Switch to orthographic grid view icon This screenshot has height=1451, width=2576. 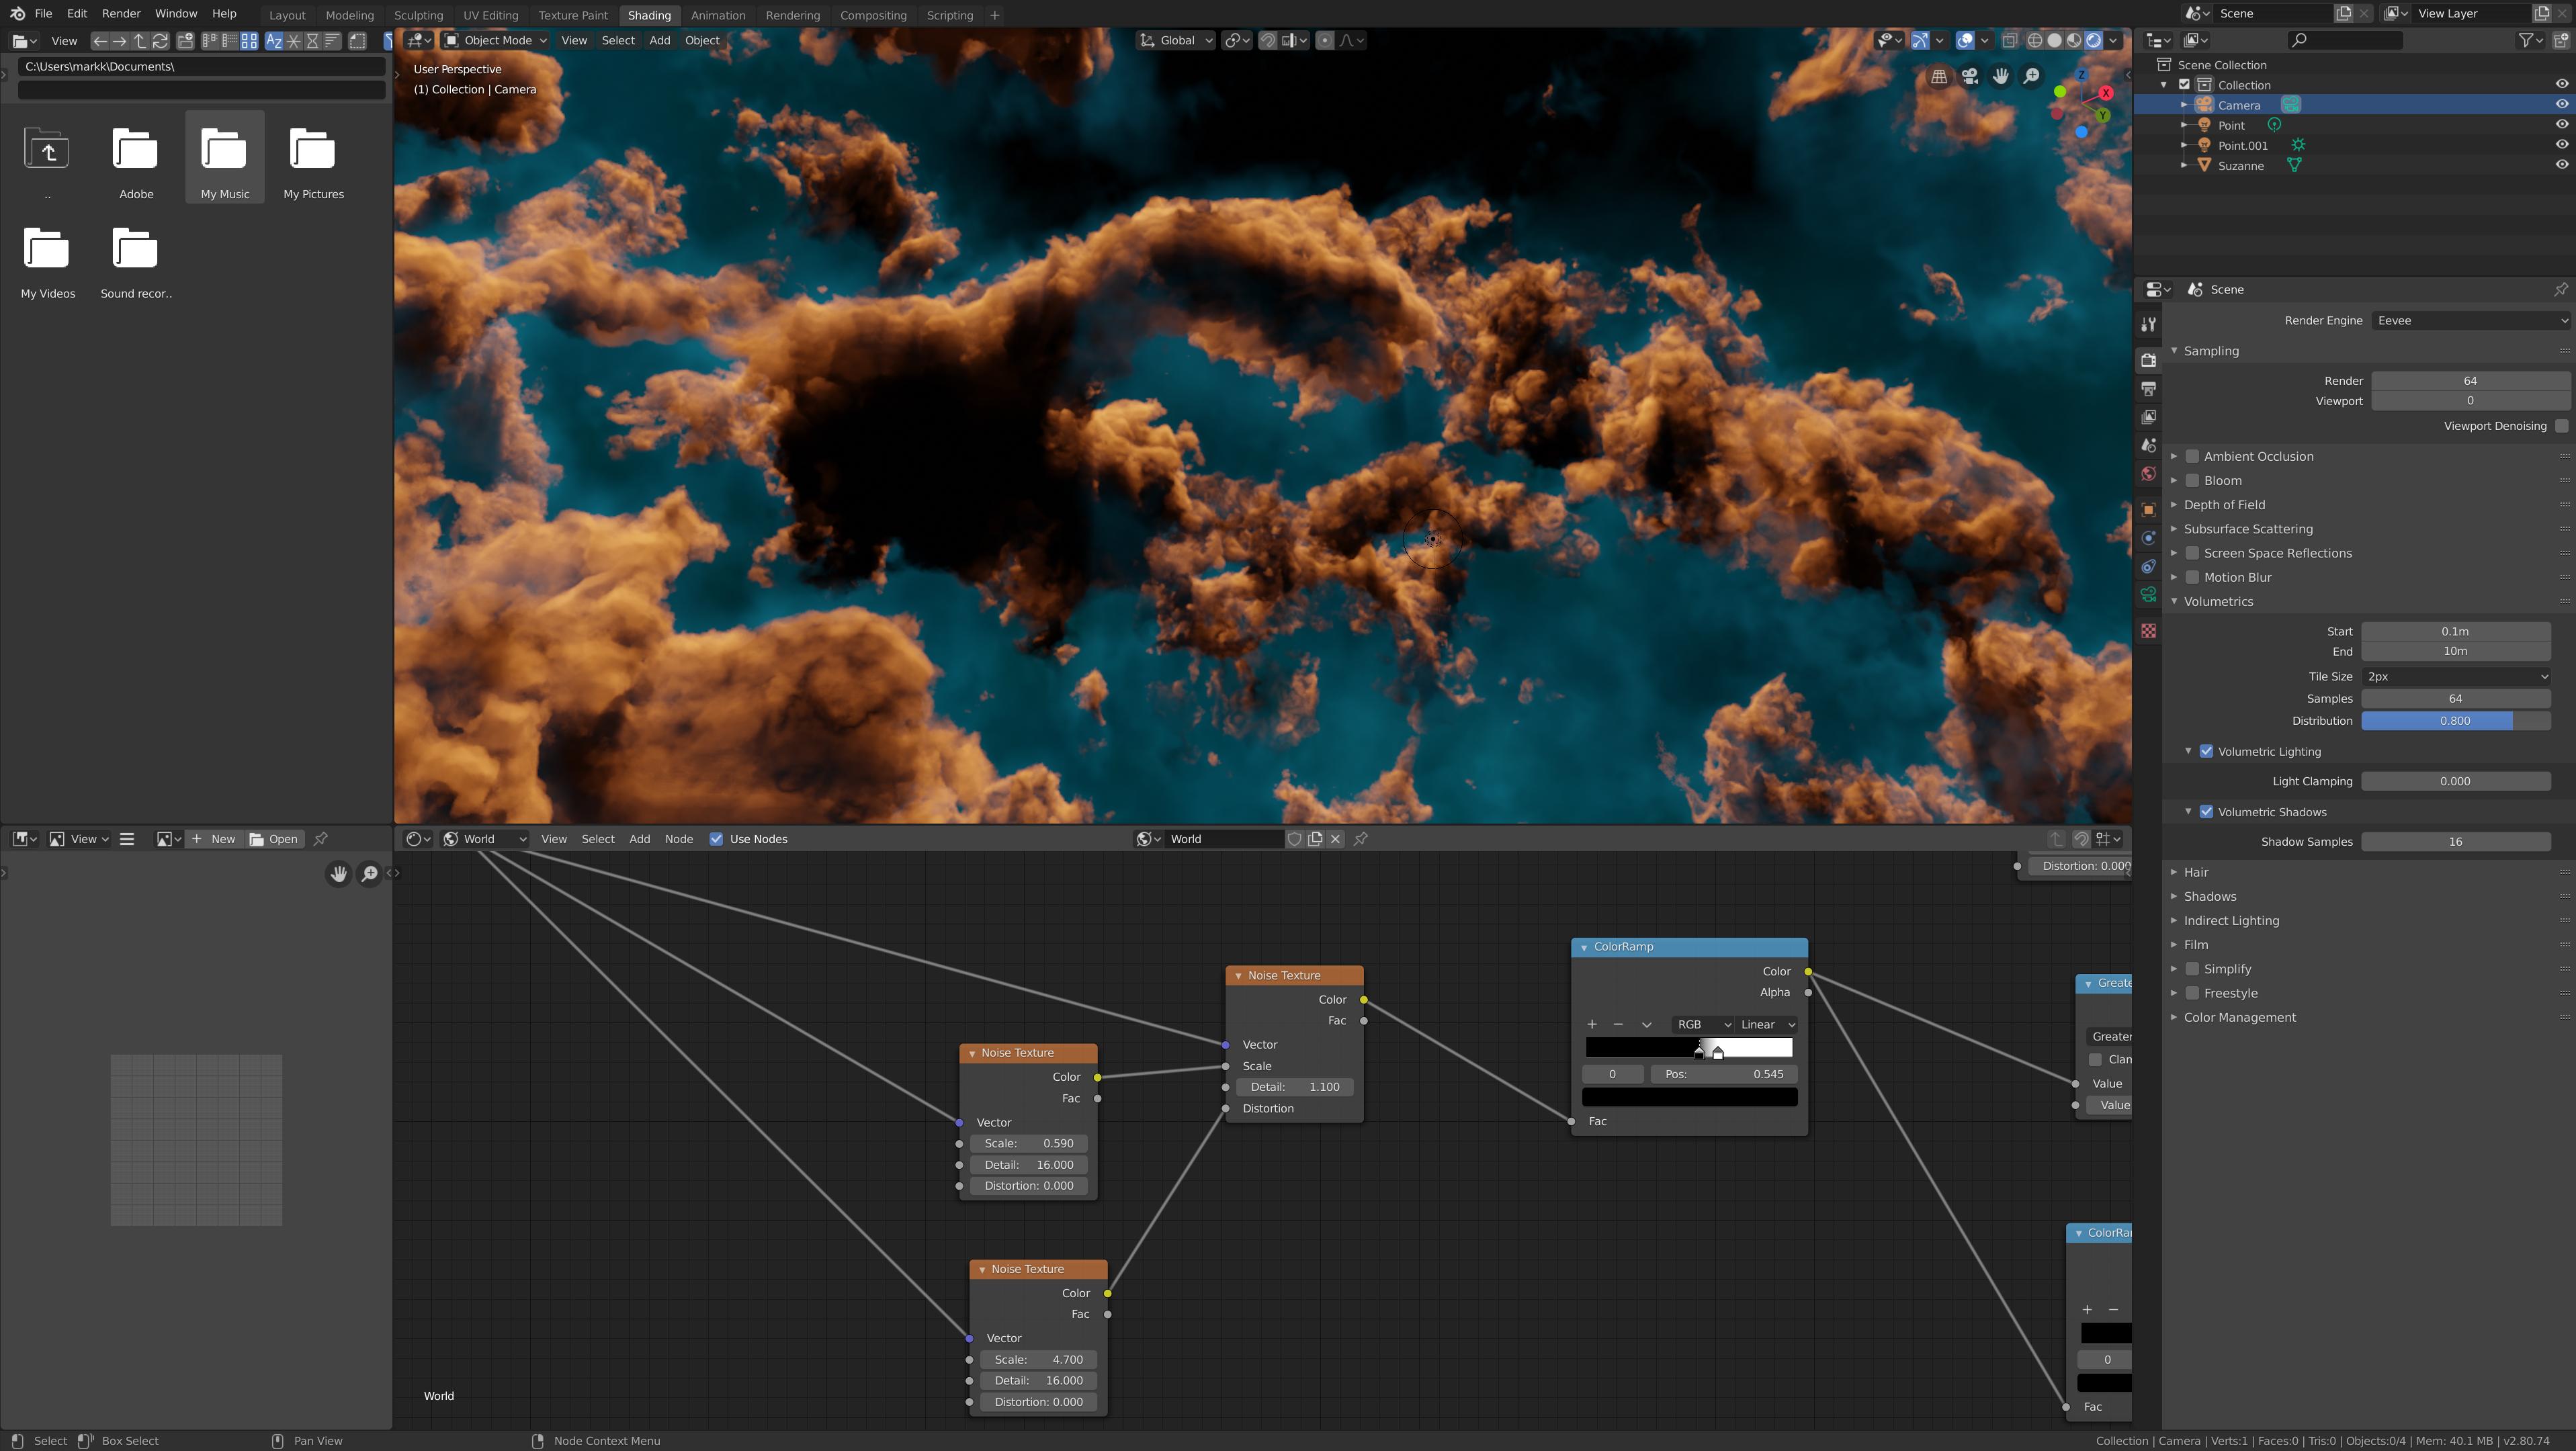click(x=1939, y=76)
